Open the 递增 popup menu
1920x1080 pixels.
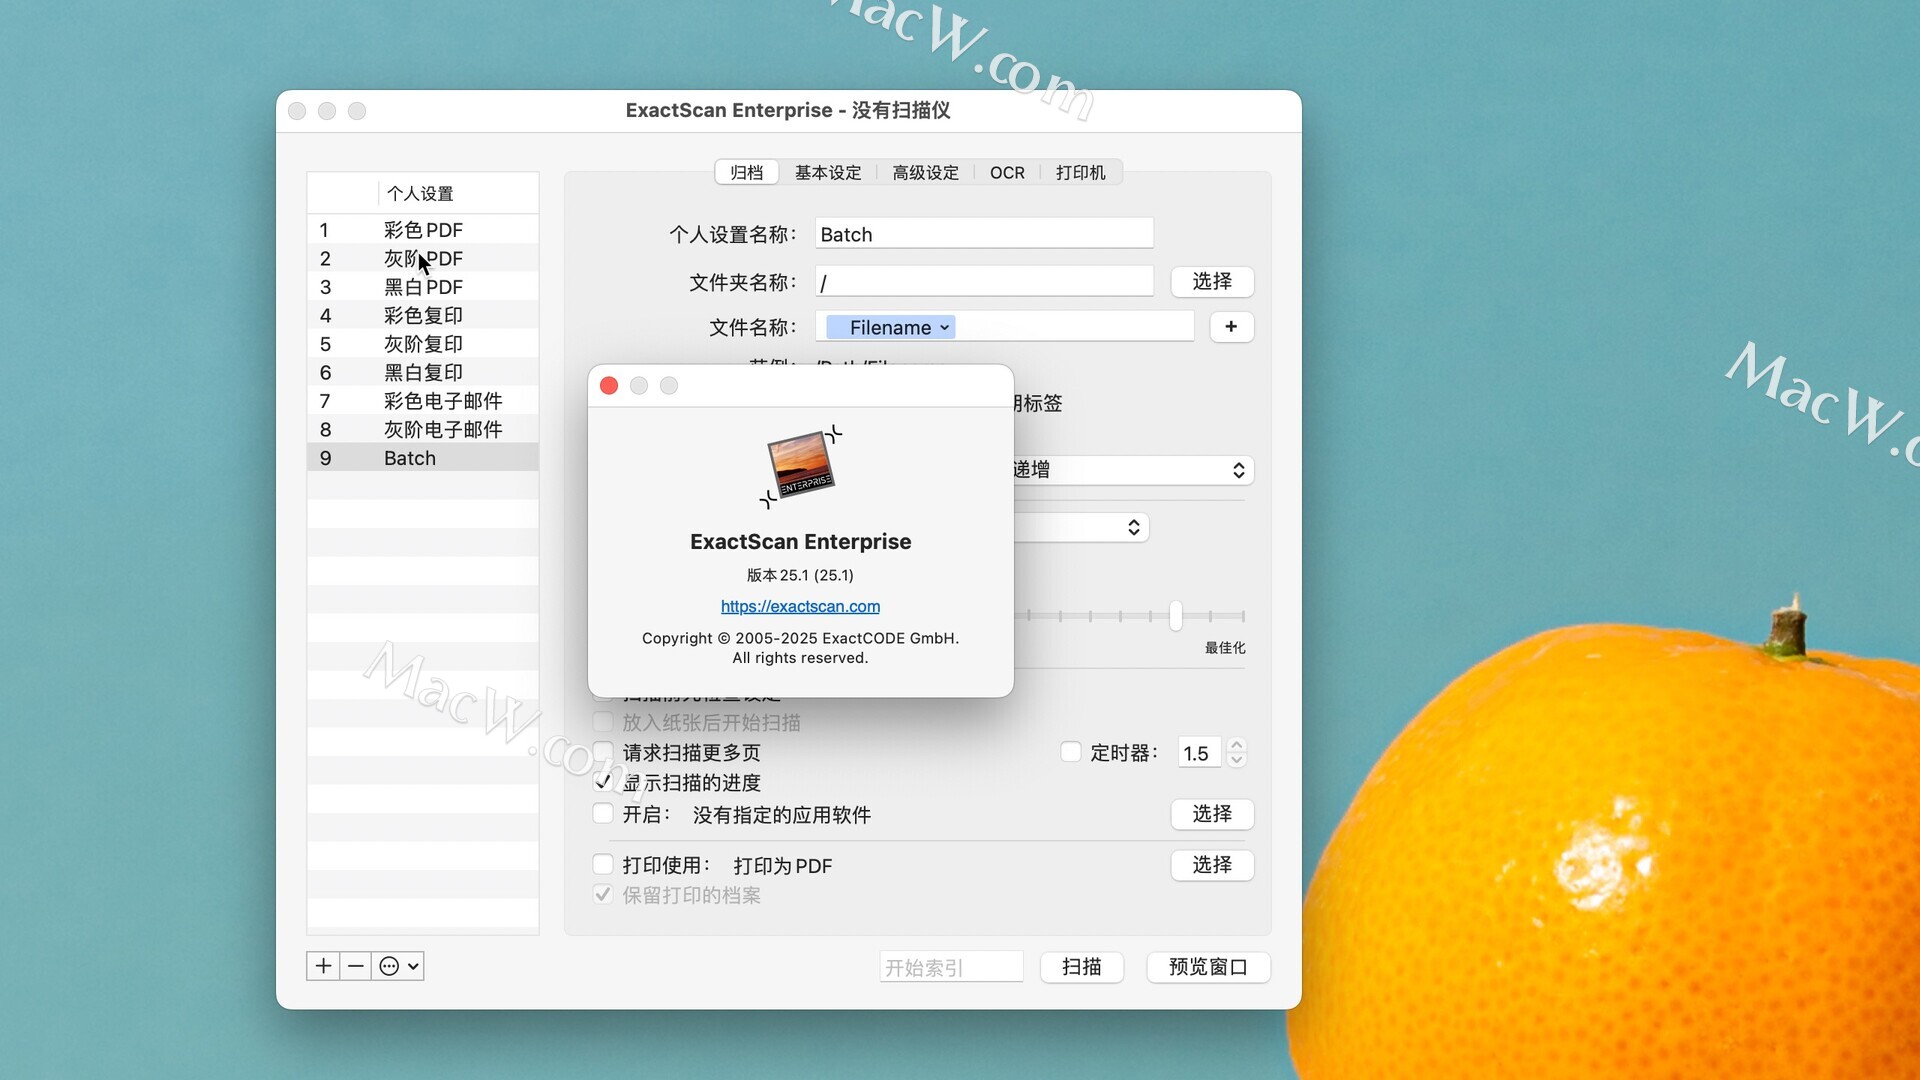coord(1132,470)
